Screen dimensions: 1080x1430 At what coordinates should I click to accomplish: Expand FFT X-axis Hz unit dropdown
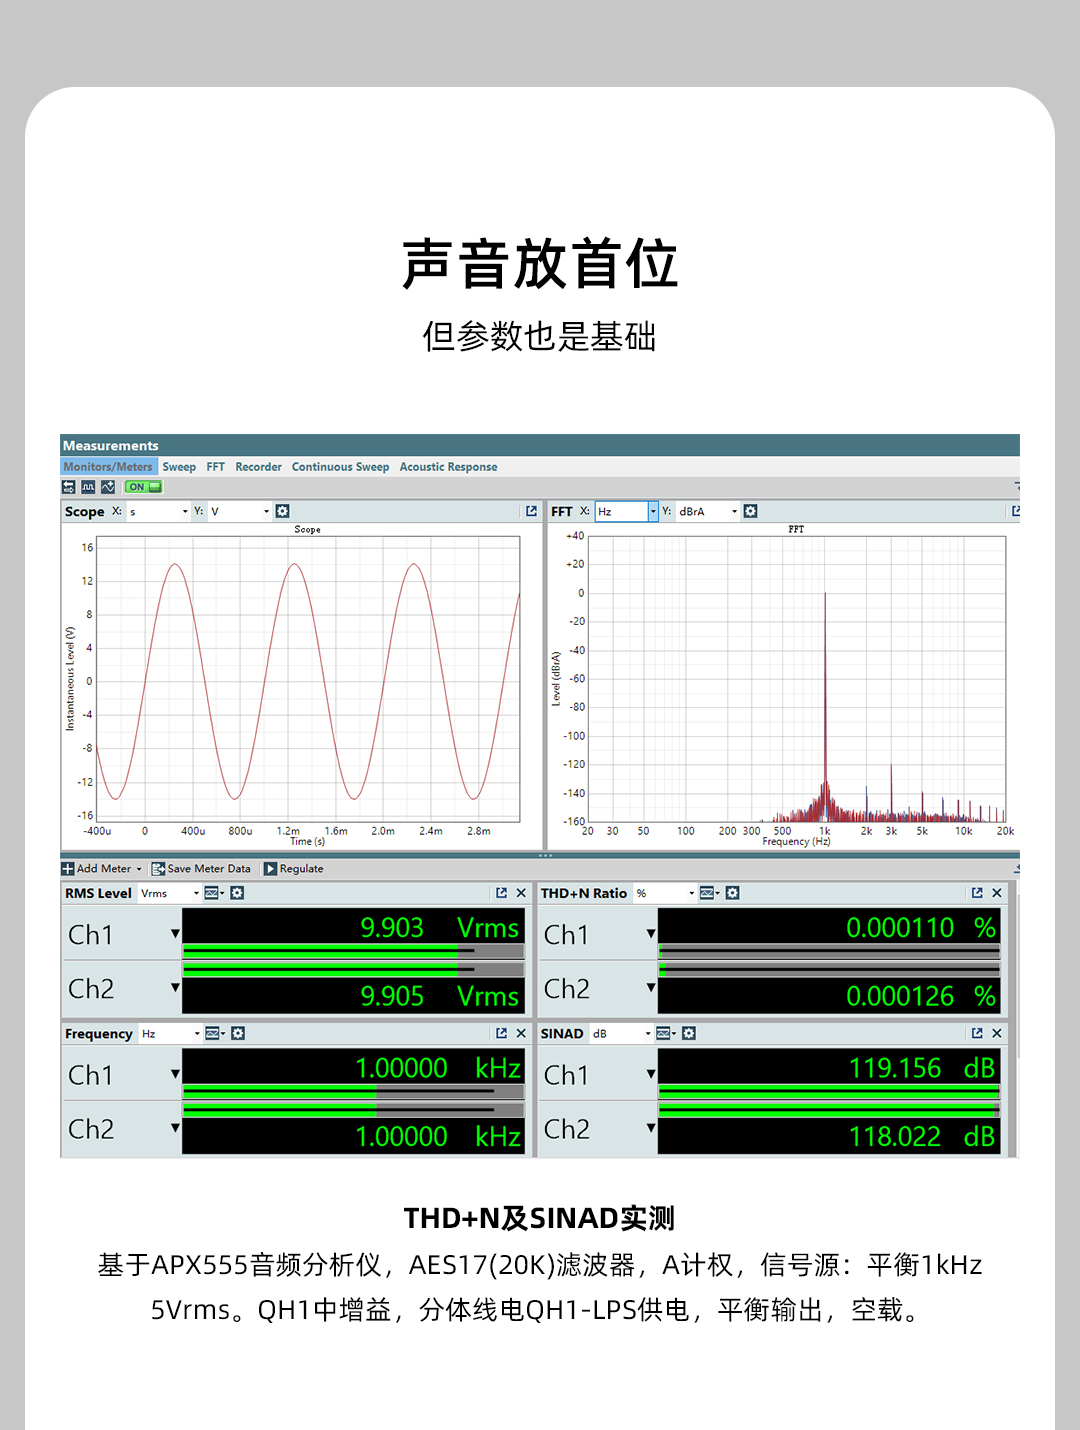653,511
